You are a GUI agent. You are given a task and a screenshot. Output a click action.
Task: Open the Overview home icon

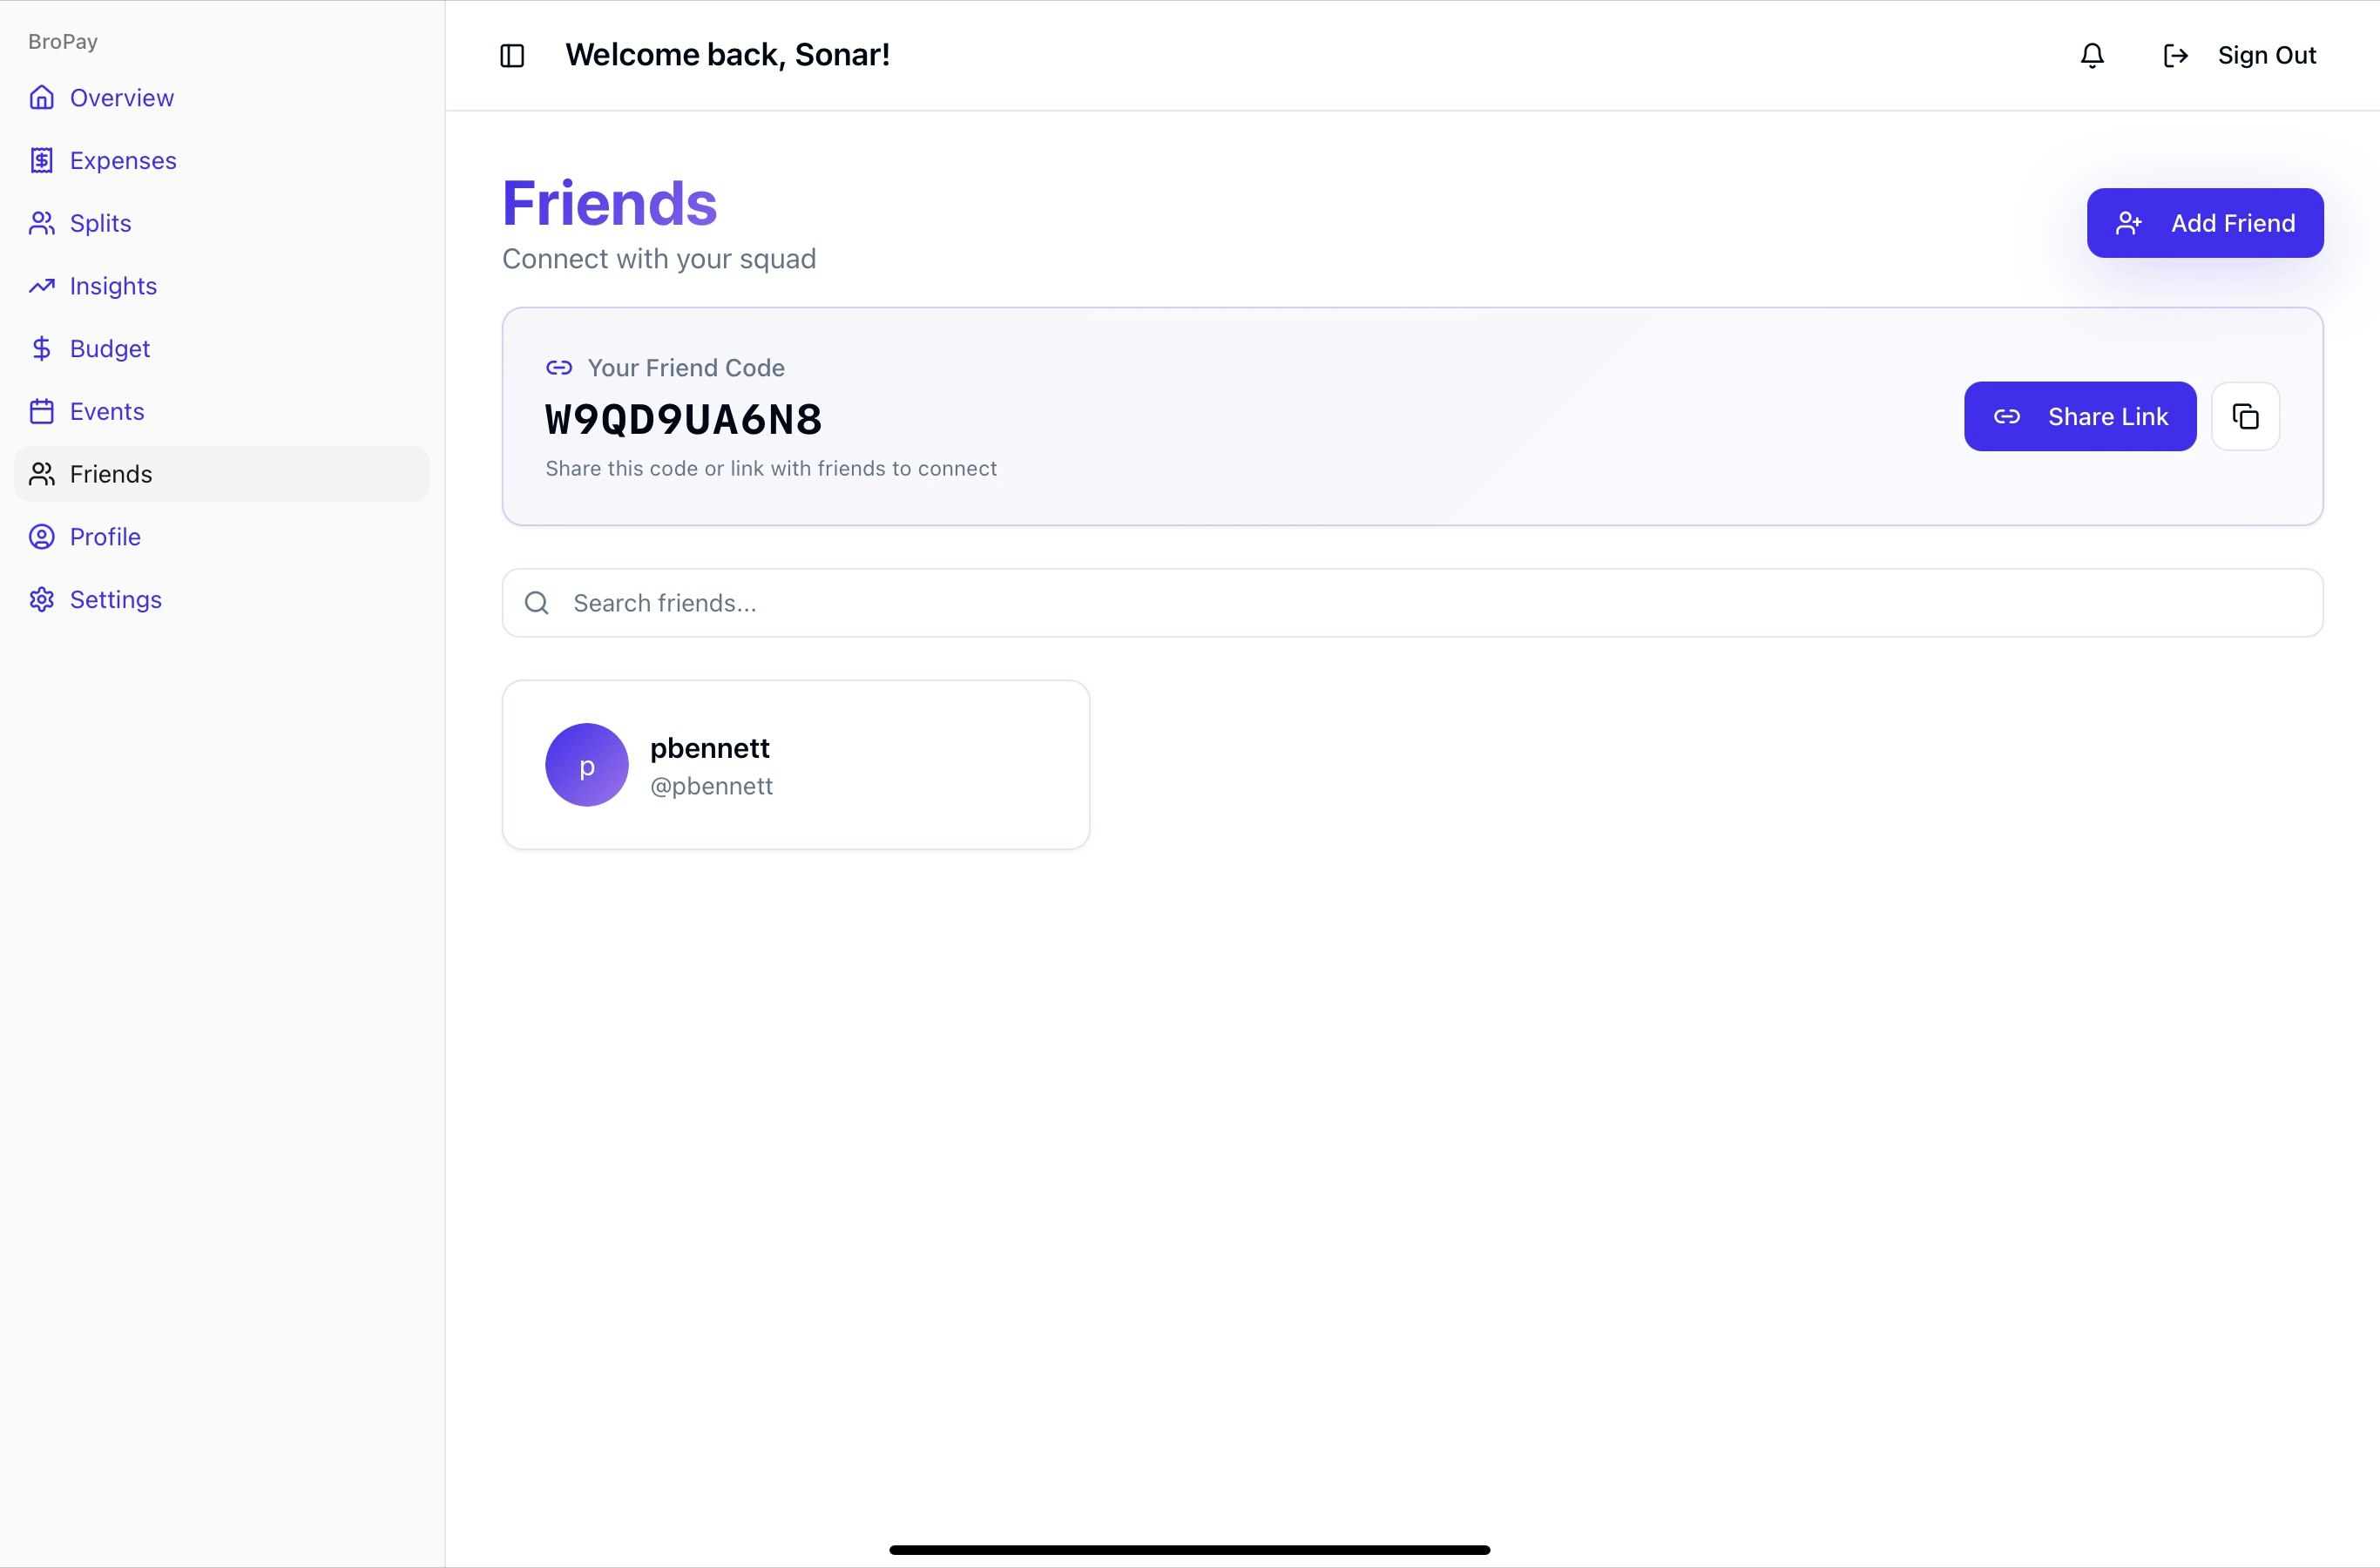(41, 97)
